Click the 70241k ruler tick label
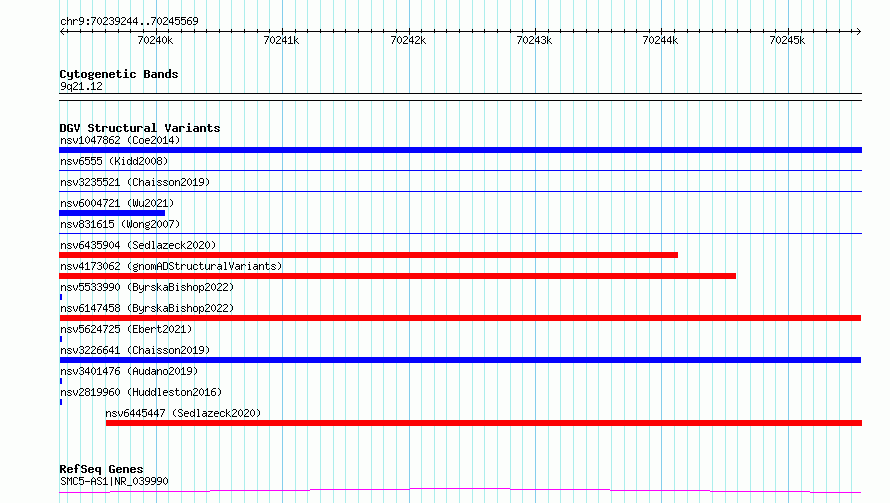Viewport: 890px width, 503px height. point(282,40)
